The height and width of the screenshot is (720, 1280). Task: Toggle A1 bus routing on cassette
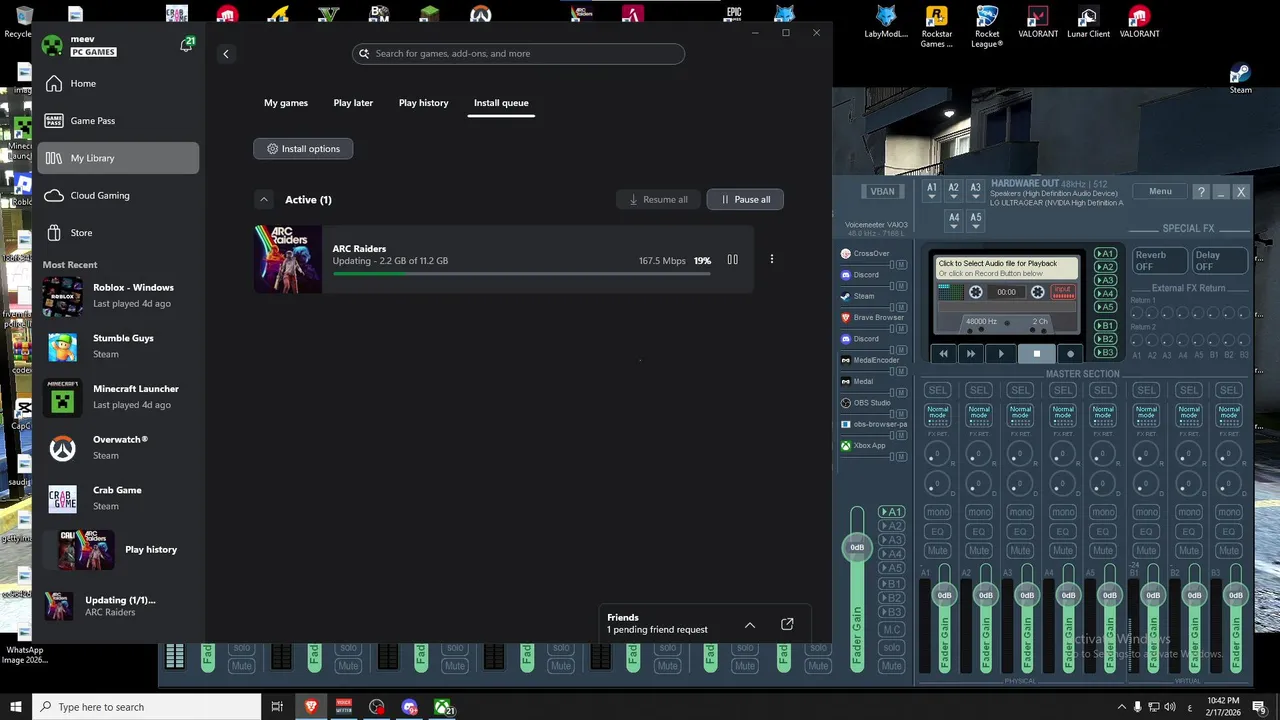[1105, 254]
